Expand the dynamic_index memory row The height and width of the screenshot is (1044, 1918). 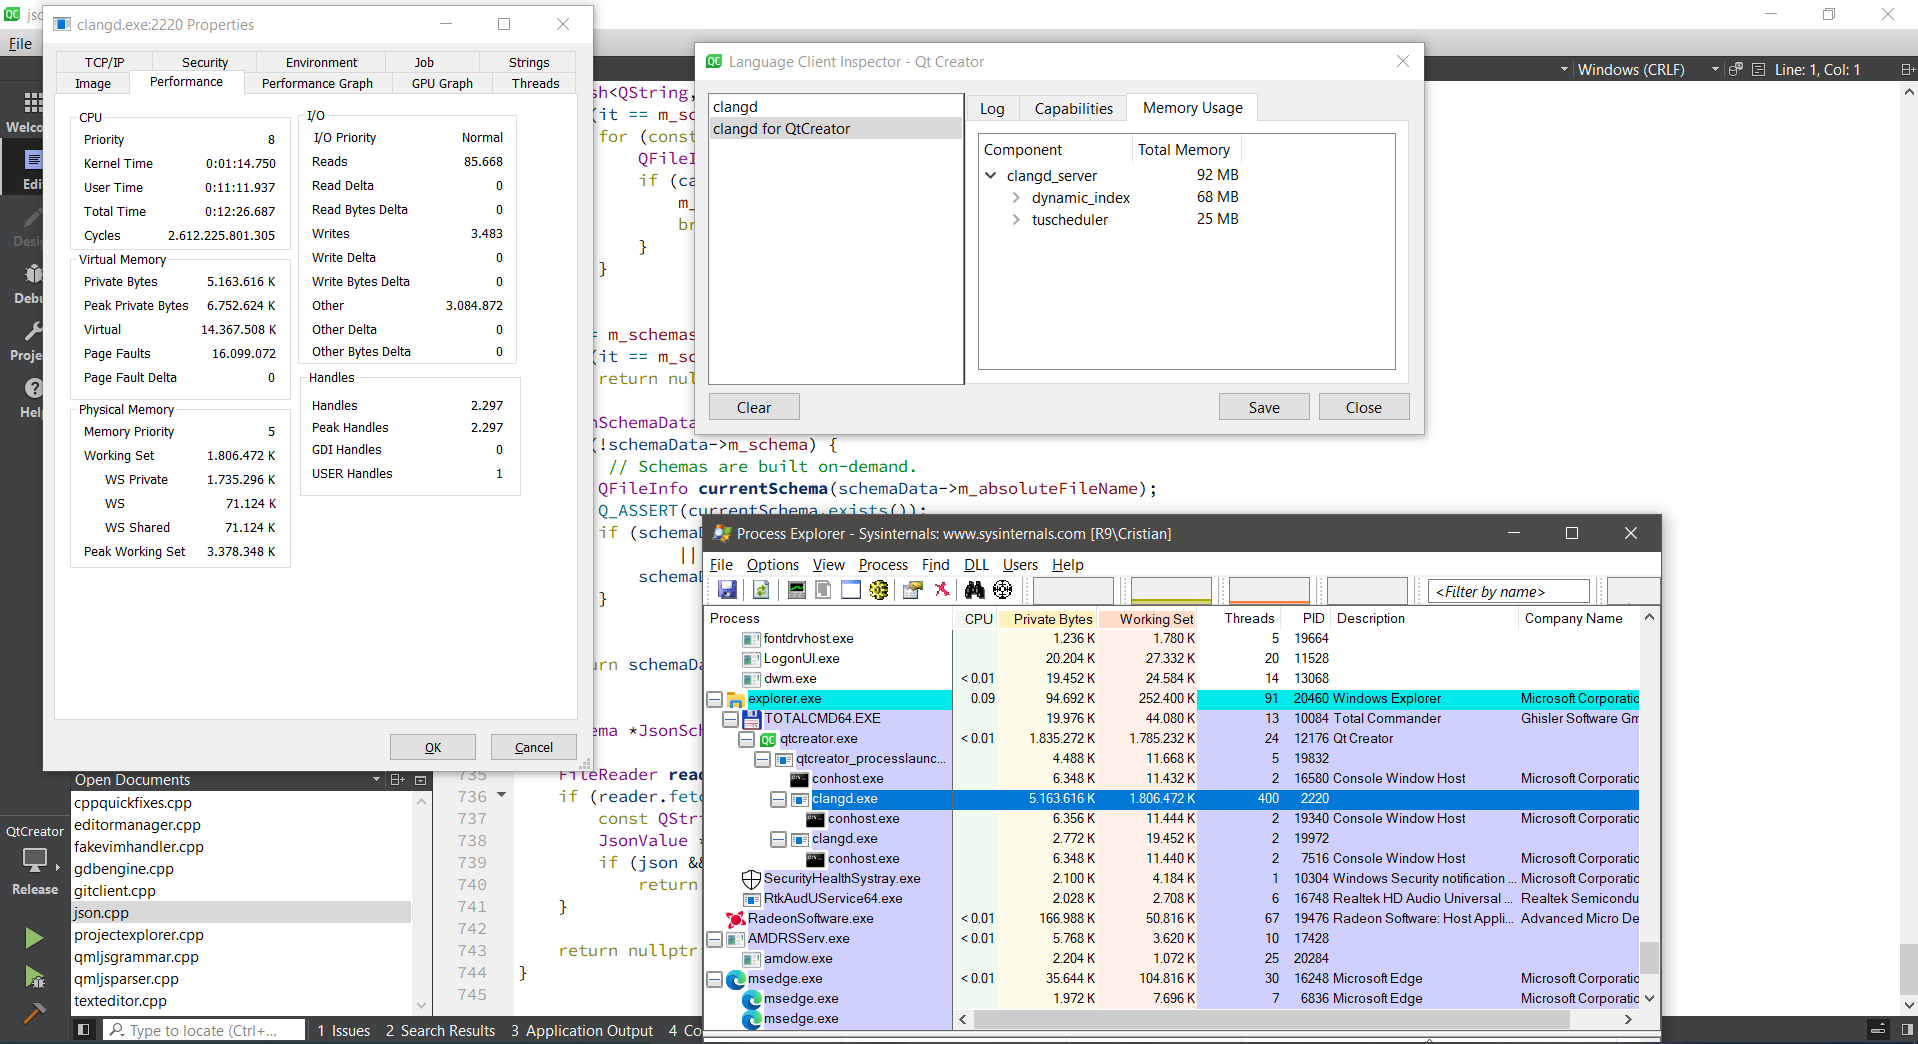pos(1016,198)
